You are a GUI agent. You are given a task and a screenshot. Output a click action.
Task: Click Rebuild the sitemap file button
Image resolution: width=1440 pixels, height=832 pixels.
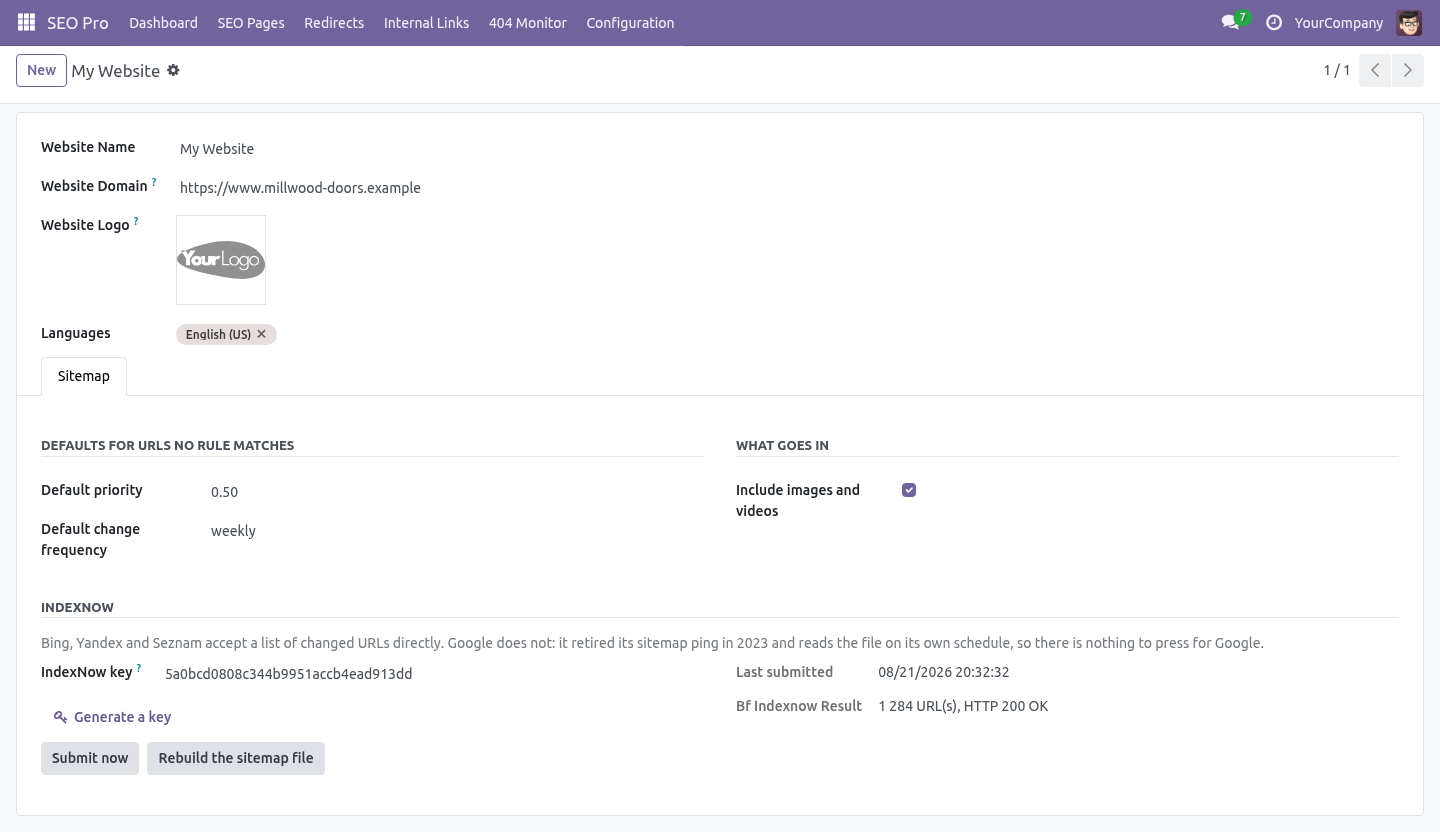click(236, 758)
